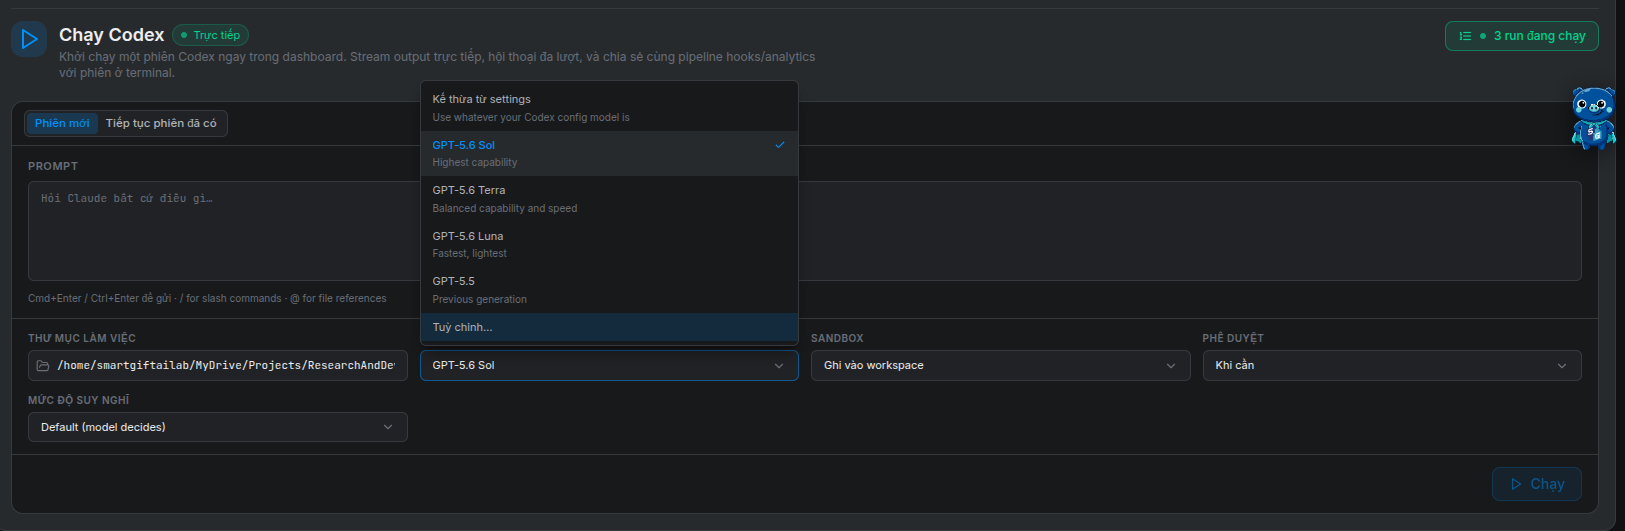The image size is (1625, 531).
Task: Select Kế thừa từ settings option
Action: (x=609, y=107)
